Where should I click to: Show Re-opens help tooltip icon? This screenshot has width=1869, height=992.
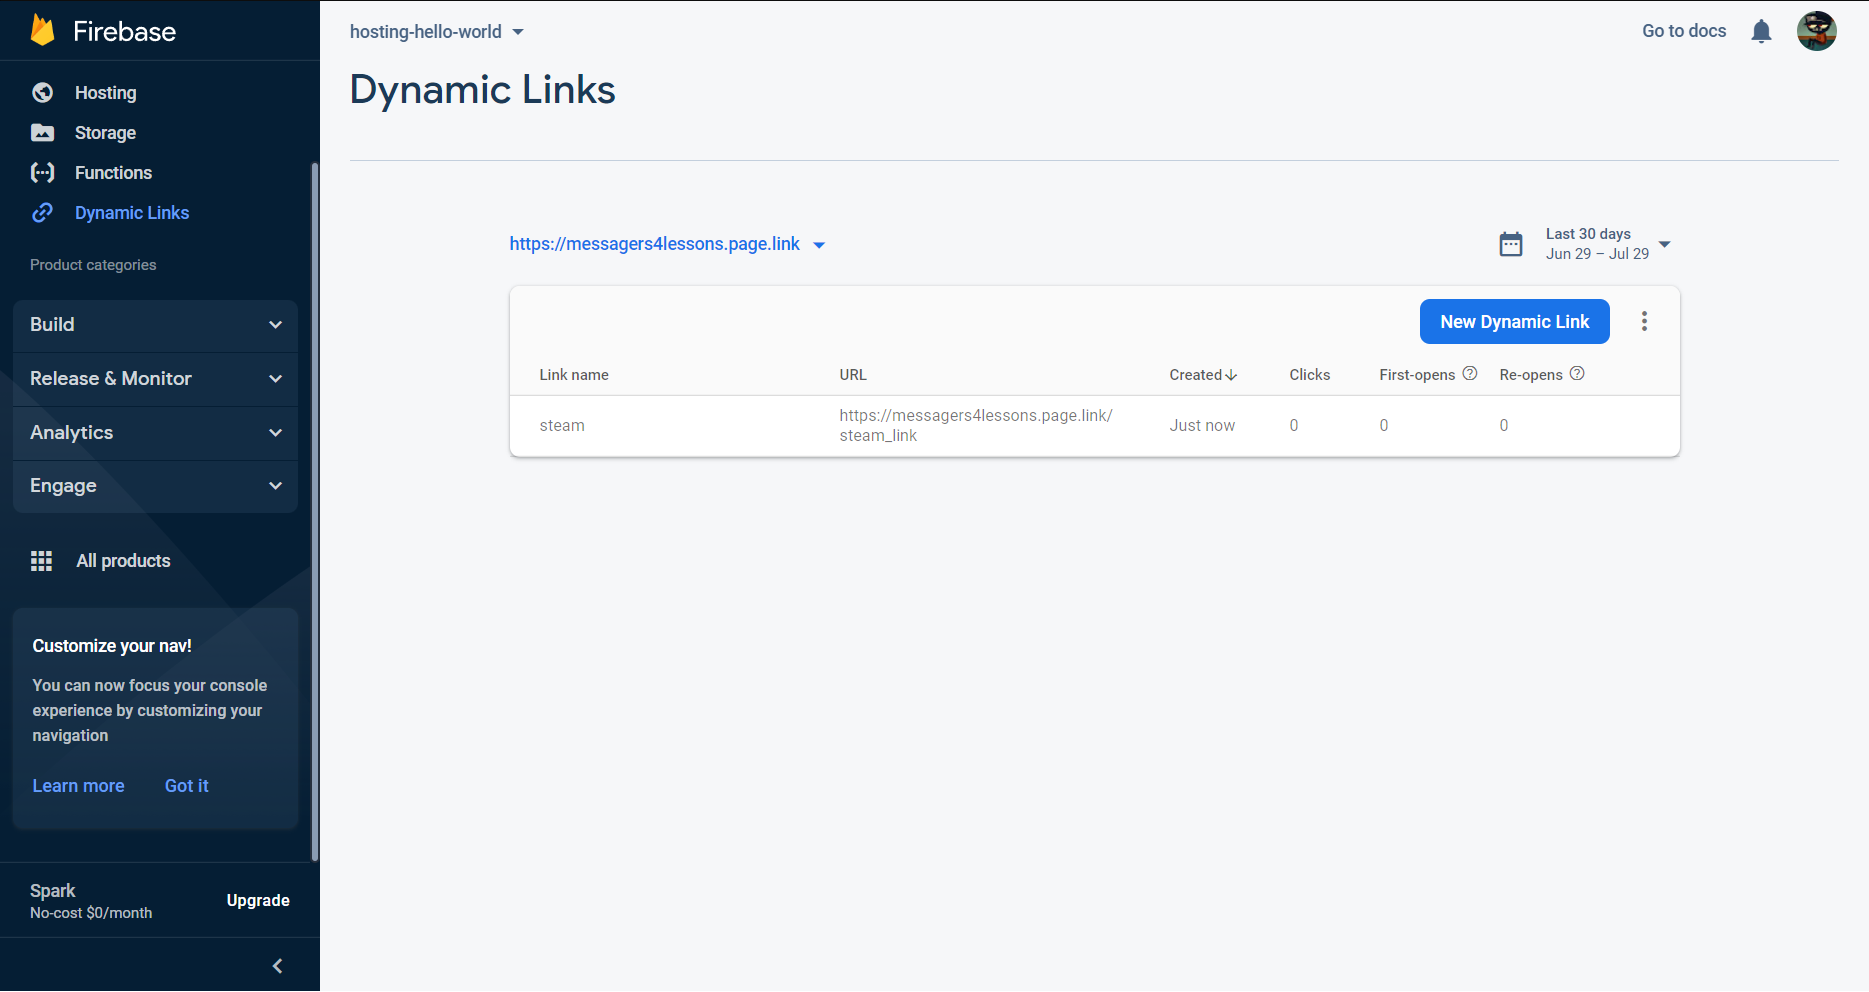tap(1577, 374)
